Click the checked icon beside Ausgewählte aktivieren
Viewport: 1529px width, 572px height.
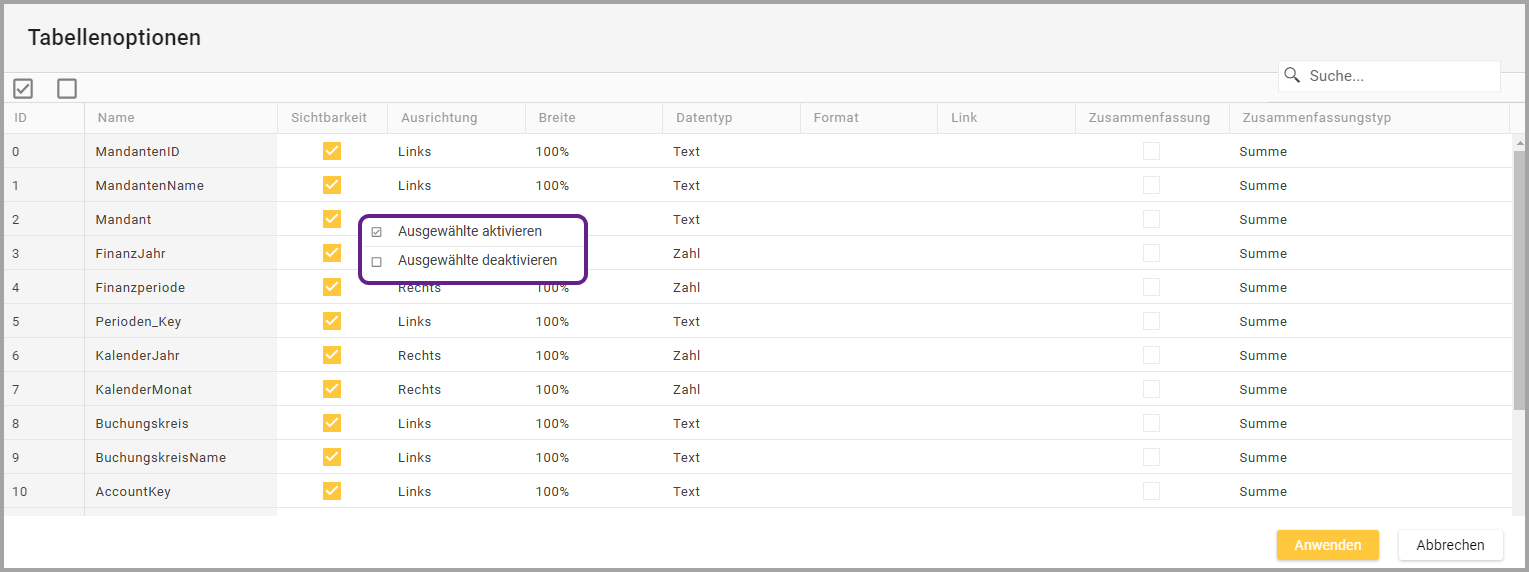click(377, 232)
